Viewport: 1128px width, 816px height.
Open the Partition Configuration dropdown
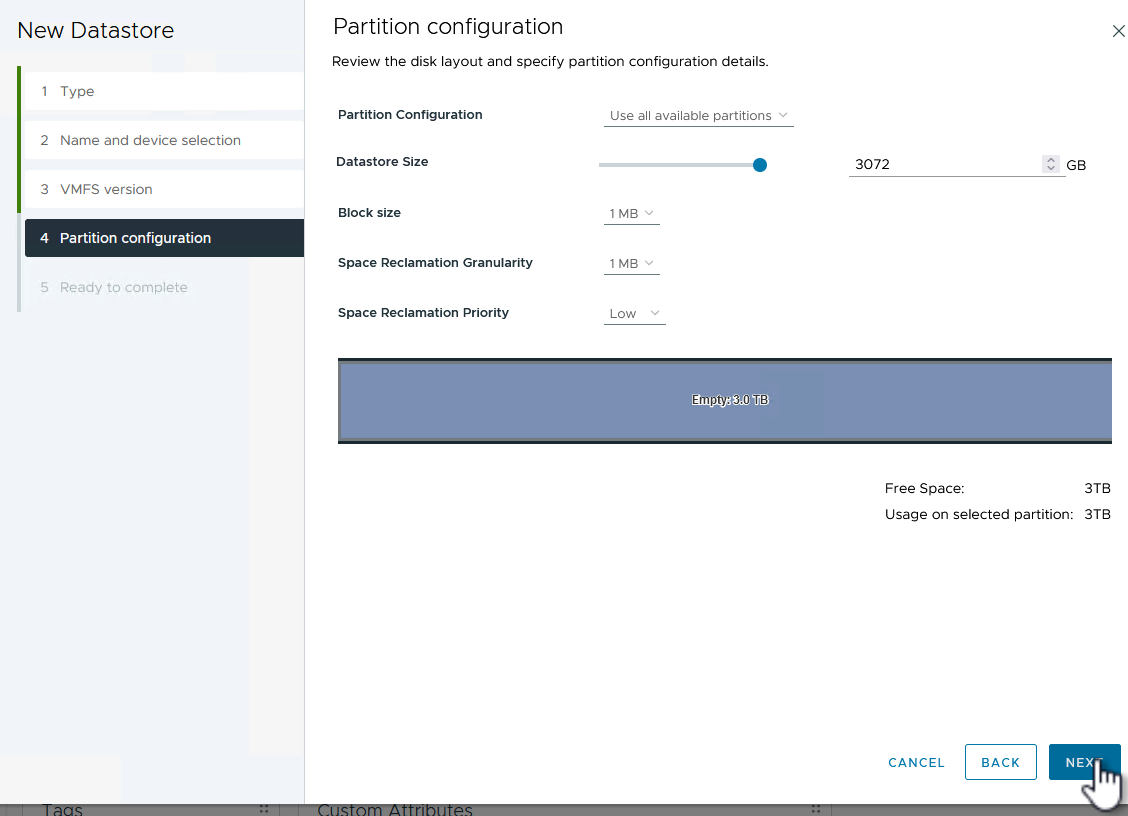point(698,116)
